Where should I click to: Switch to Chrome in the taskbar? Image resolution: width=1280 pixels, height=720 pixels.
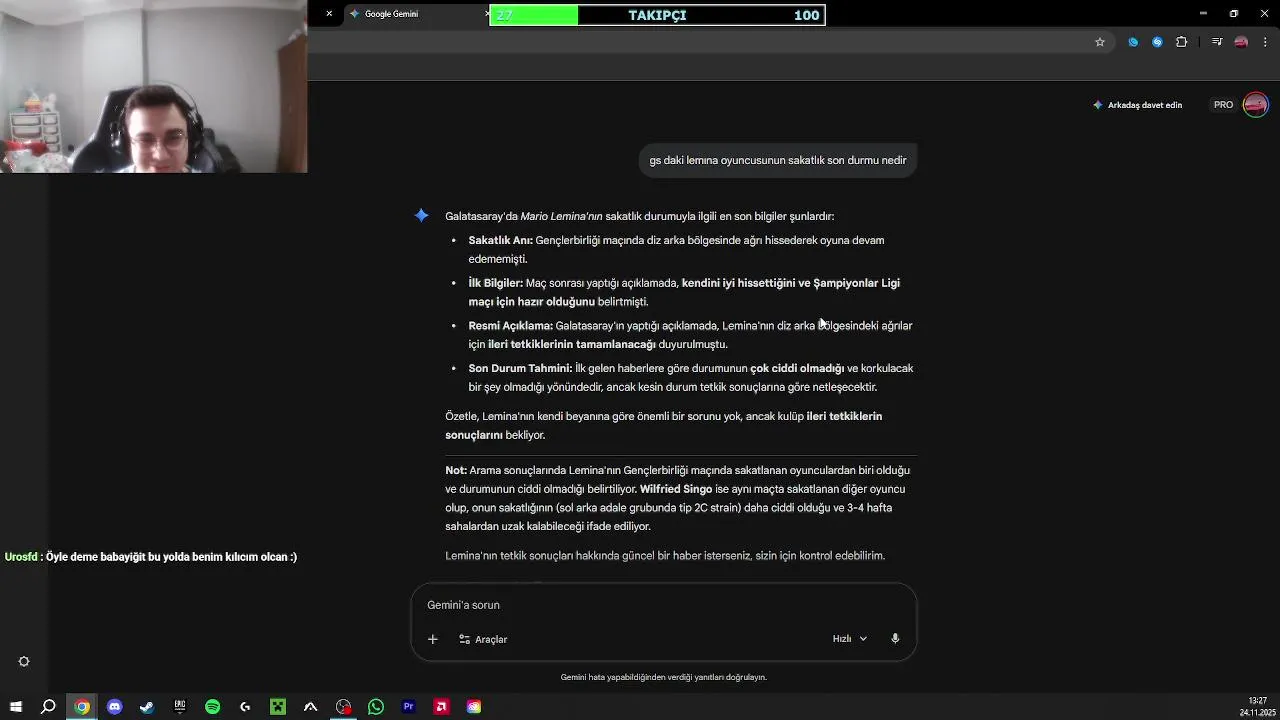82,707
